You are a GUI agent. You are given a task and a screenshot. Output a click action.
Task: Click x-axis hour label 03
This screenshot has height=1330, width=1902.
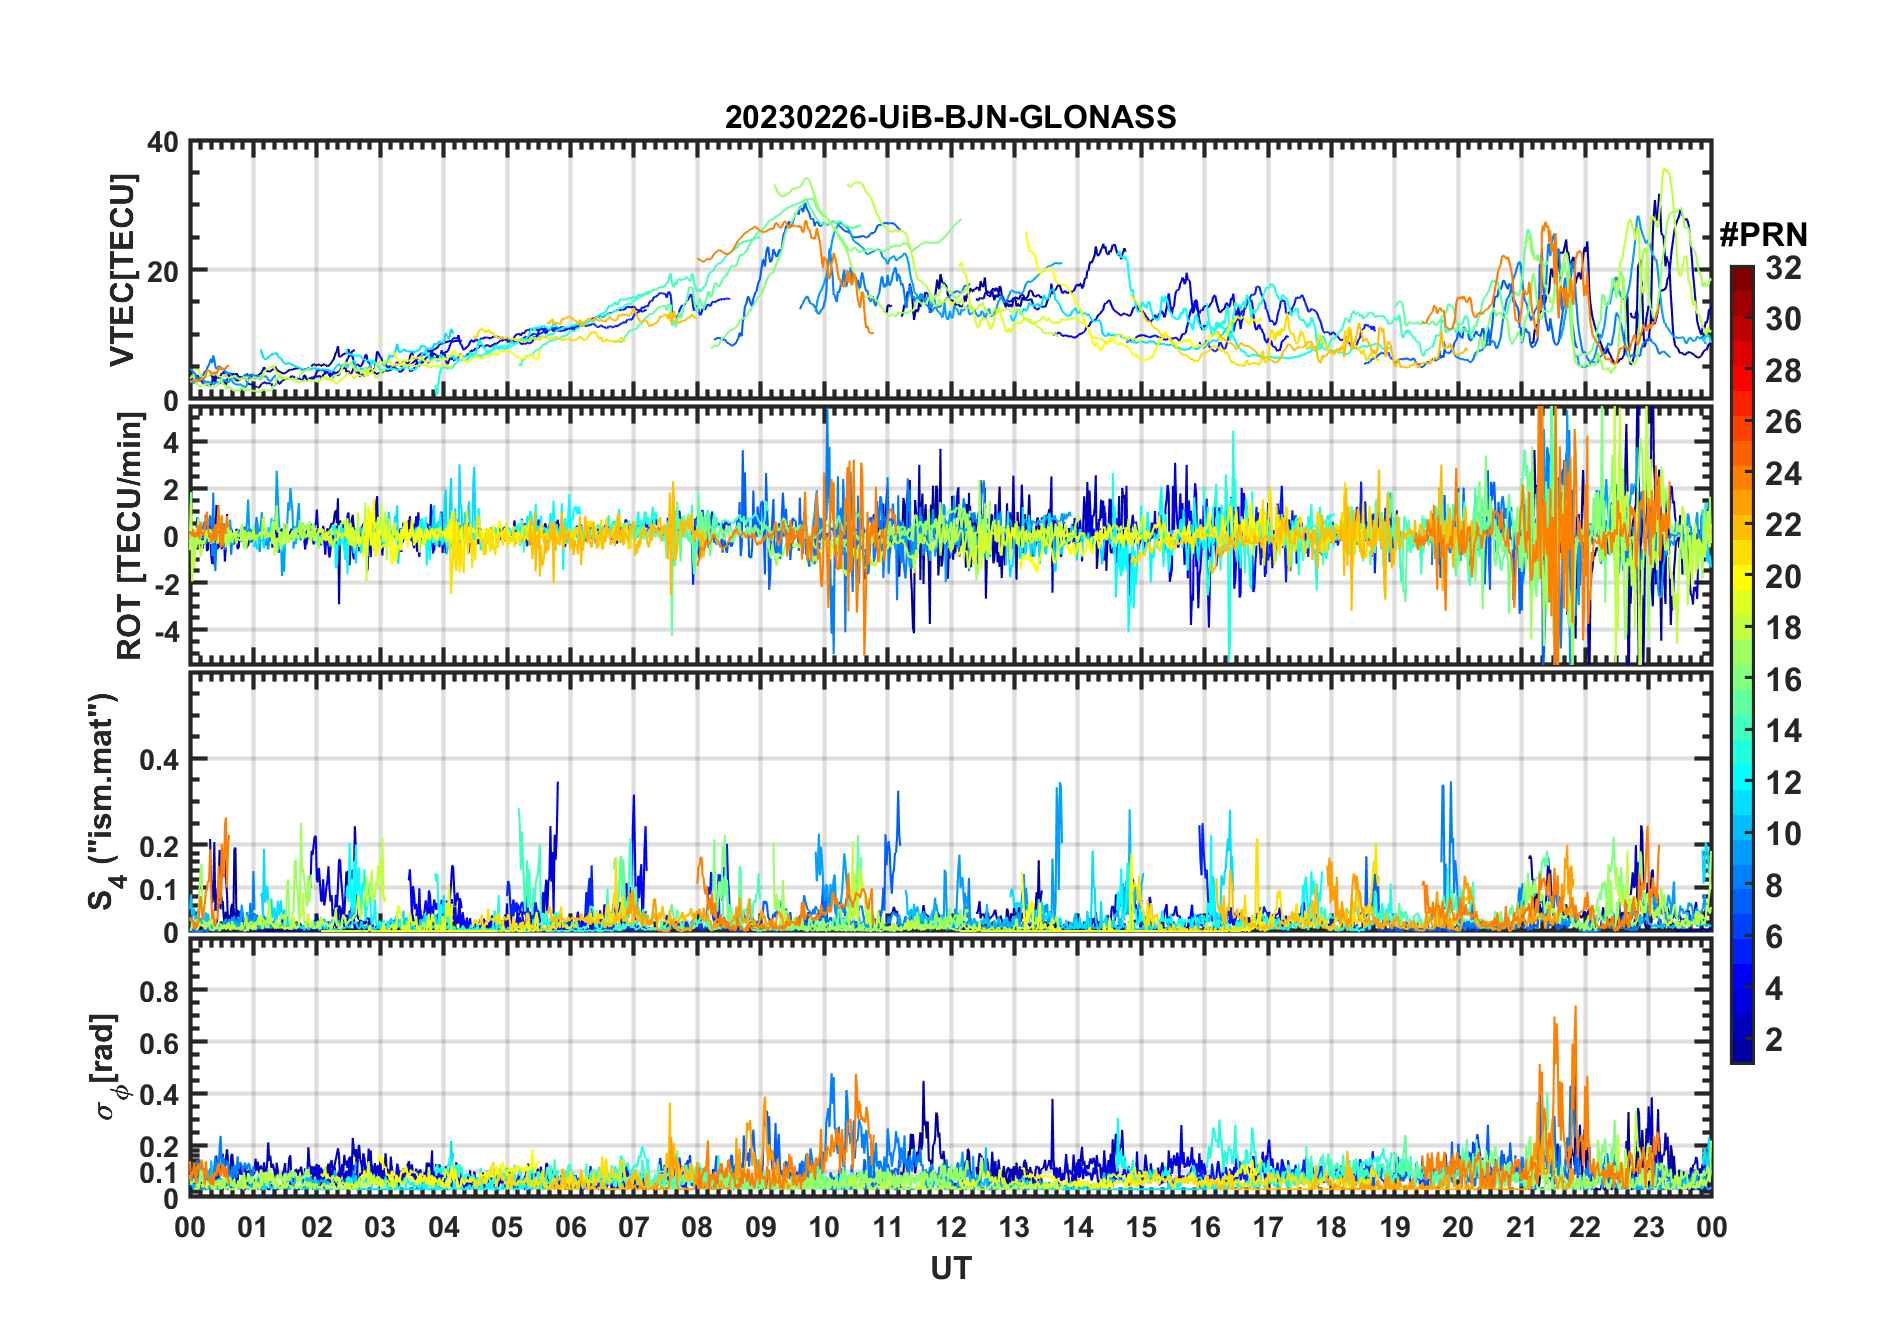pyautogui.click(x=380, y=1227)
